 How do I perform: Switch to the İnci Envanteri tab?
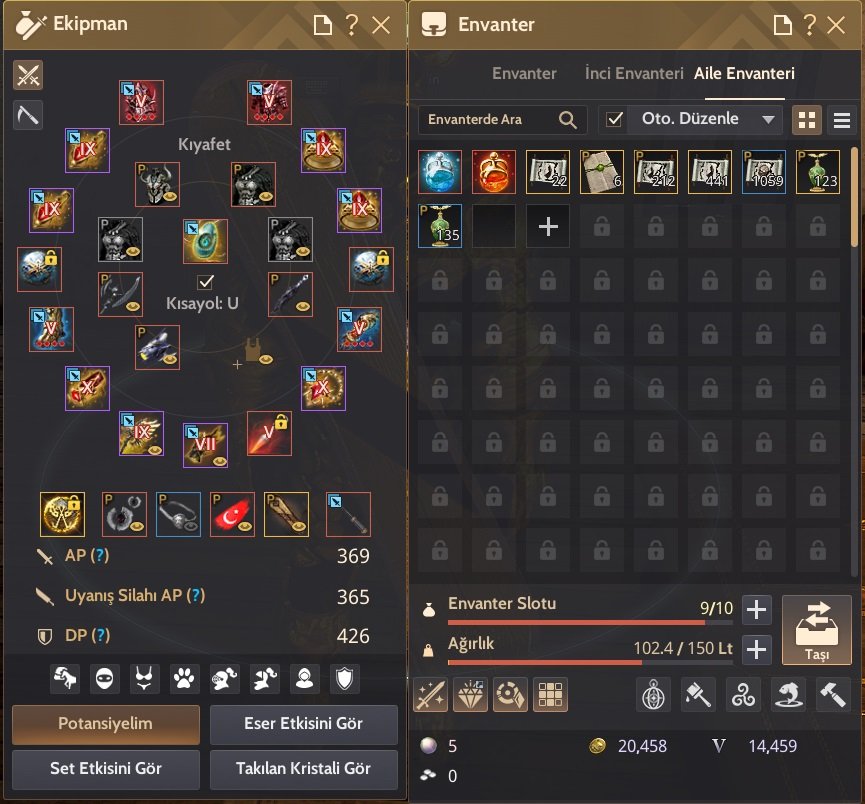634,73
